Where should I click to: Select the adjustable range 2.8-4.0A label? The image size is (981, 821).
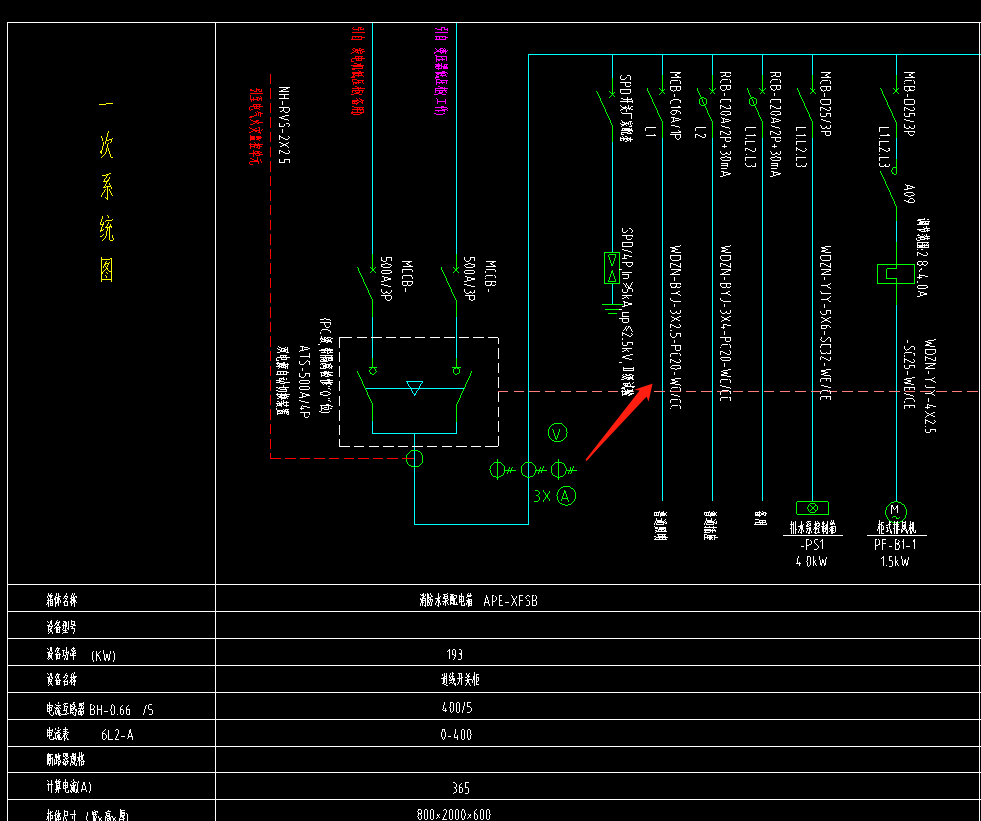[x=923, y=257]
